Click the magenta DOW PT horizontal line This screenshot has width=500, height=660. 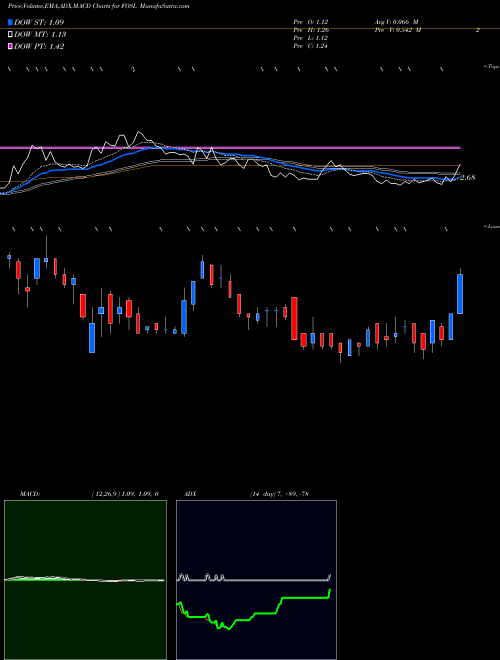coord(230,148)
